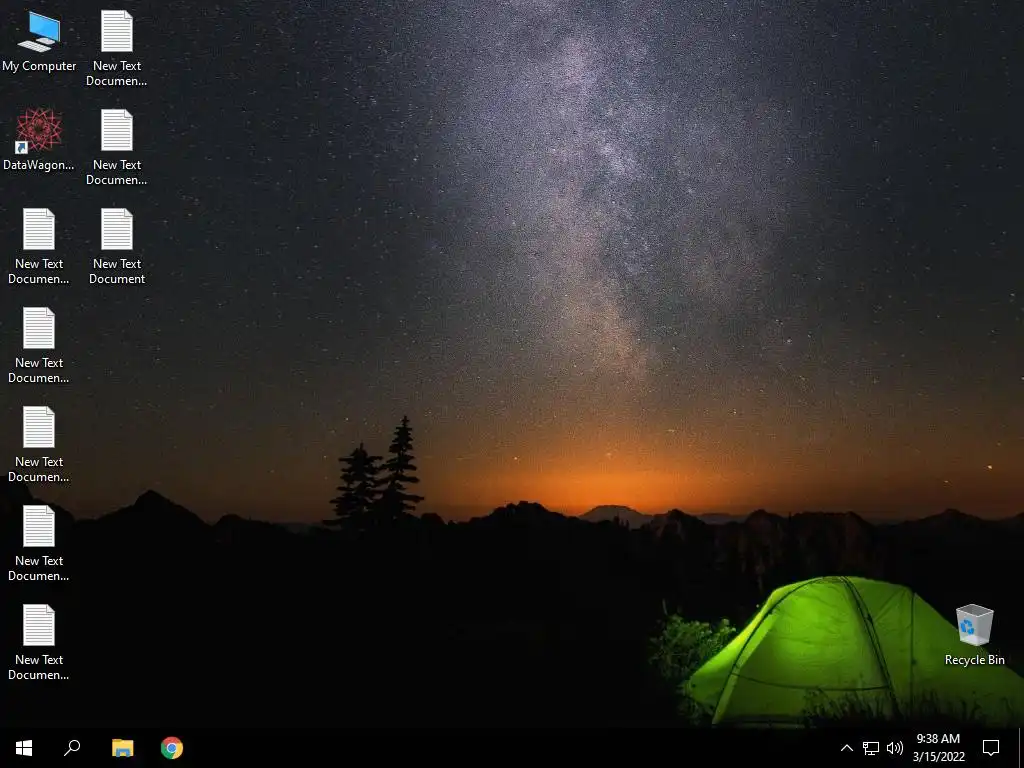Launch File Explorer from the taskbar
This screenshot has height=768, width=1024.
[122, 748]
